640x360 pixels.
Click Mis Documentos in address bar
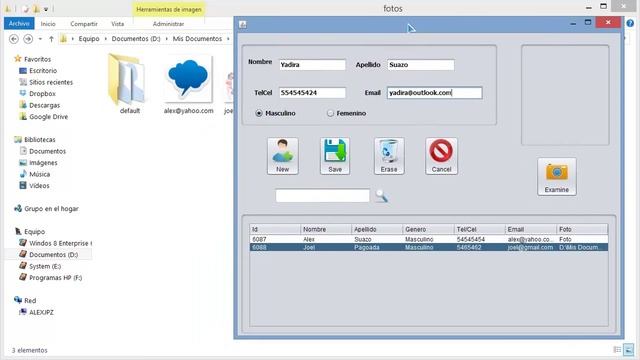point(197,39)
